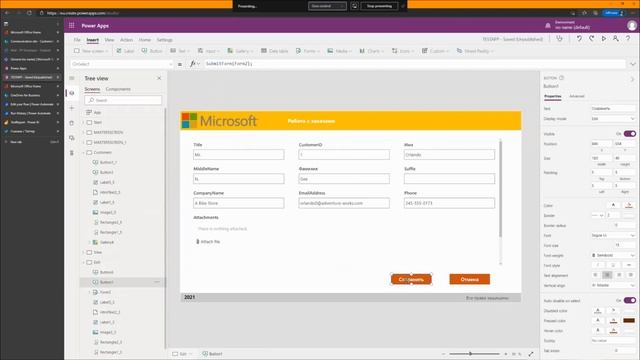Image resolution: width=640 pixels, height=360 pixels.
Task: Select center text alignment
Action: pos(607,275)
